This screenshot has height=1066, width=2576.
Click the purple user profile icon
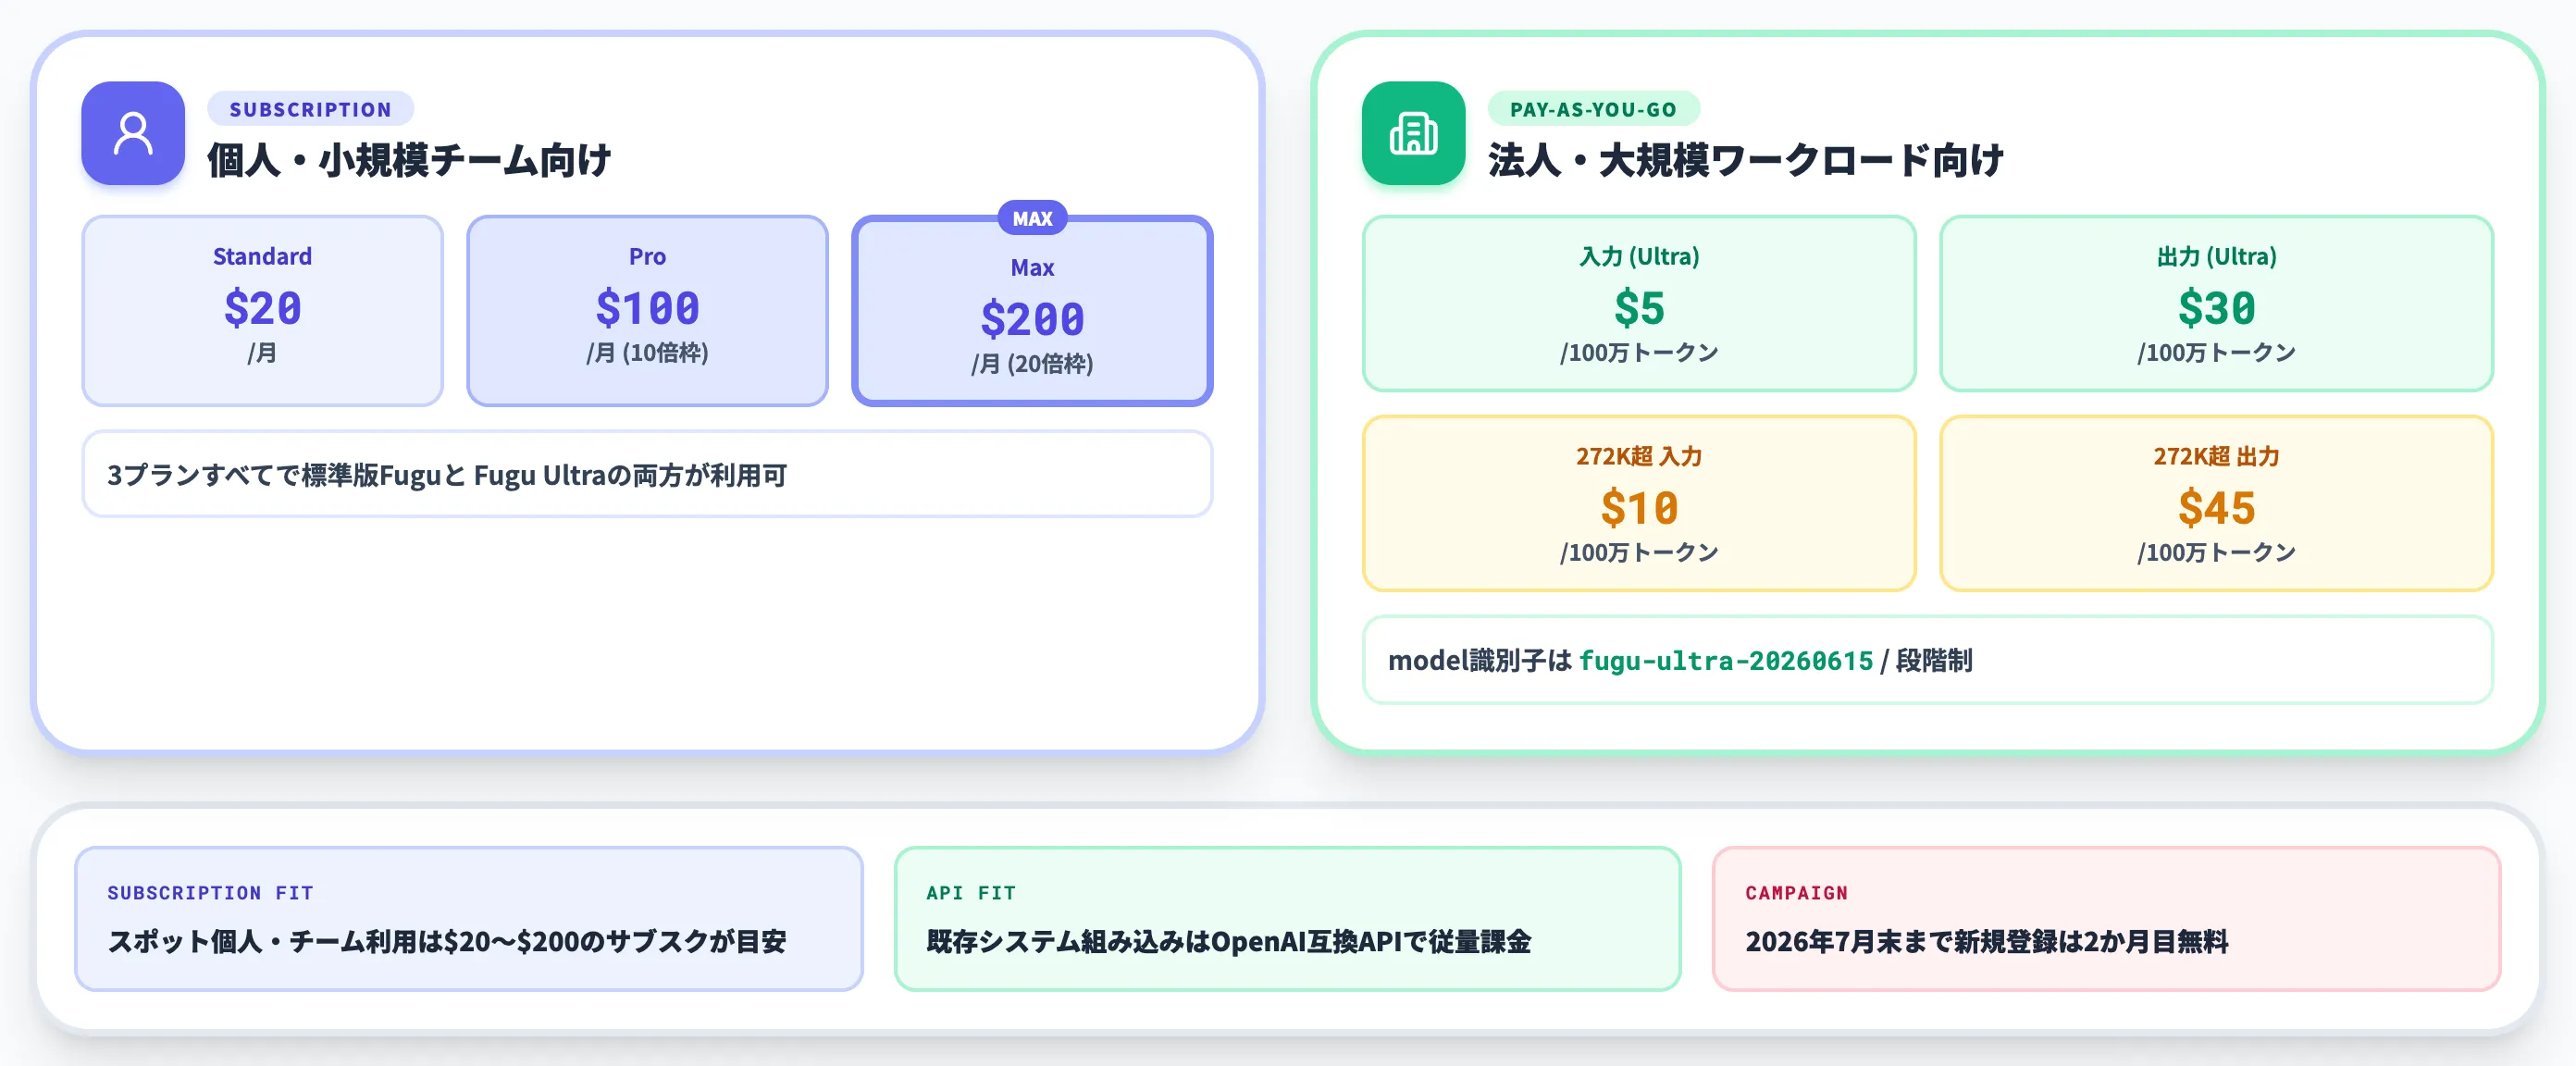(x=133, y=133)
